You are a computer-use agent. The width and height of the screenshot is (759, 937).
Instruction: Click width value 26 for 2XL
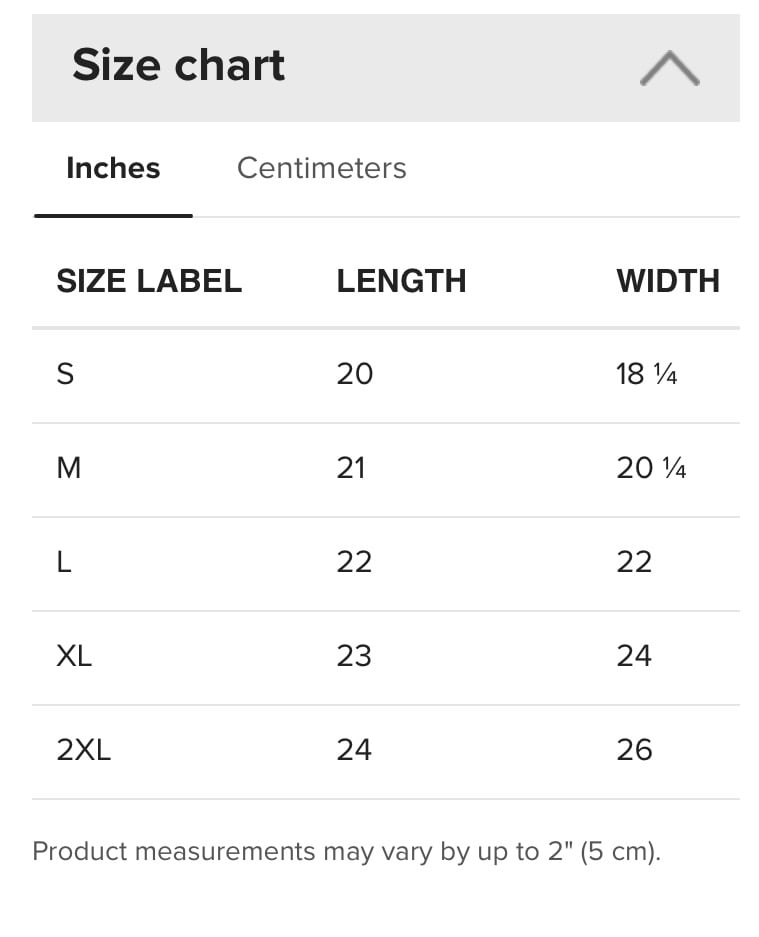[634, 750]
